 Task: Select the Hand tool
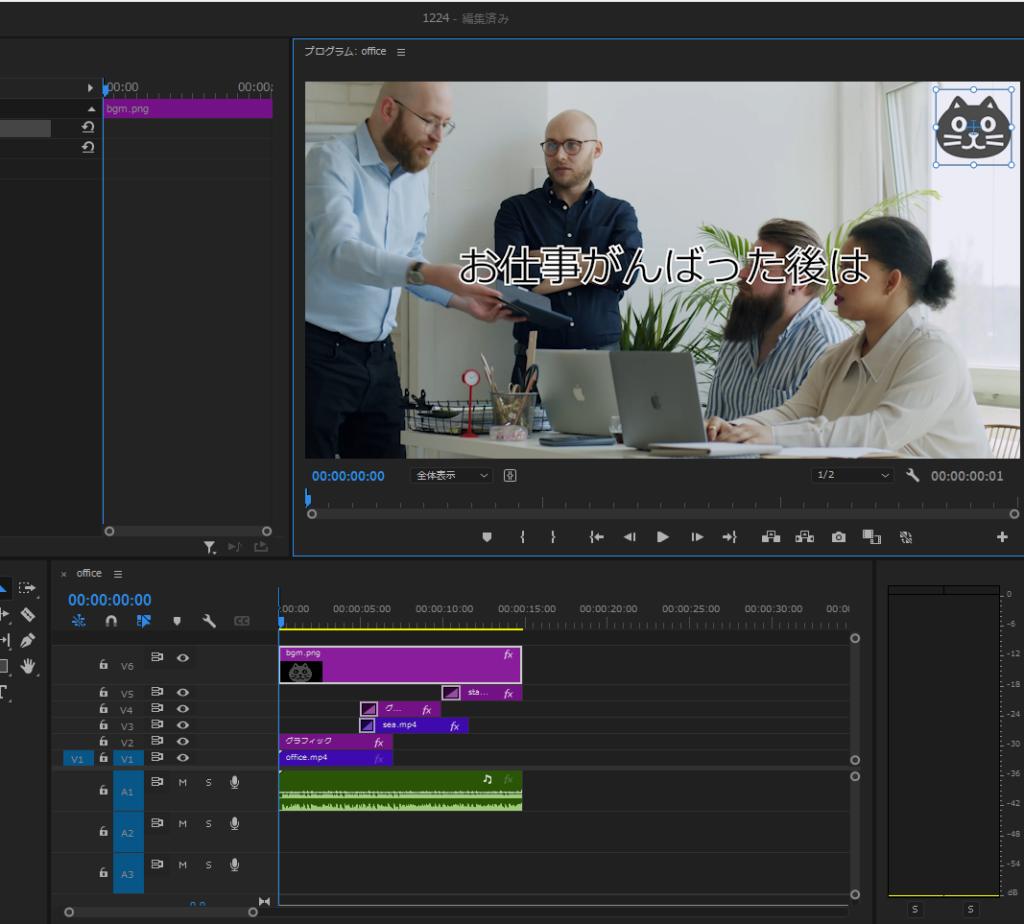pyautogui.click(x=27, y=666)
